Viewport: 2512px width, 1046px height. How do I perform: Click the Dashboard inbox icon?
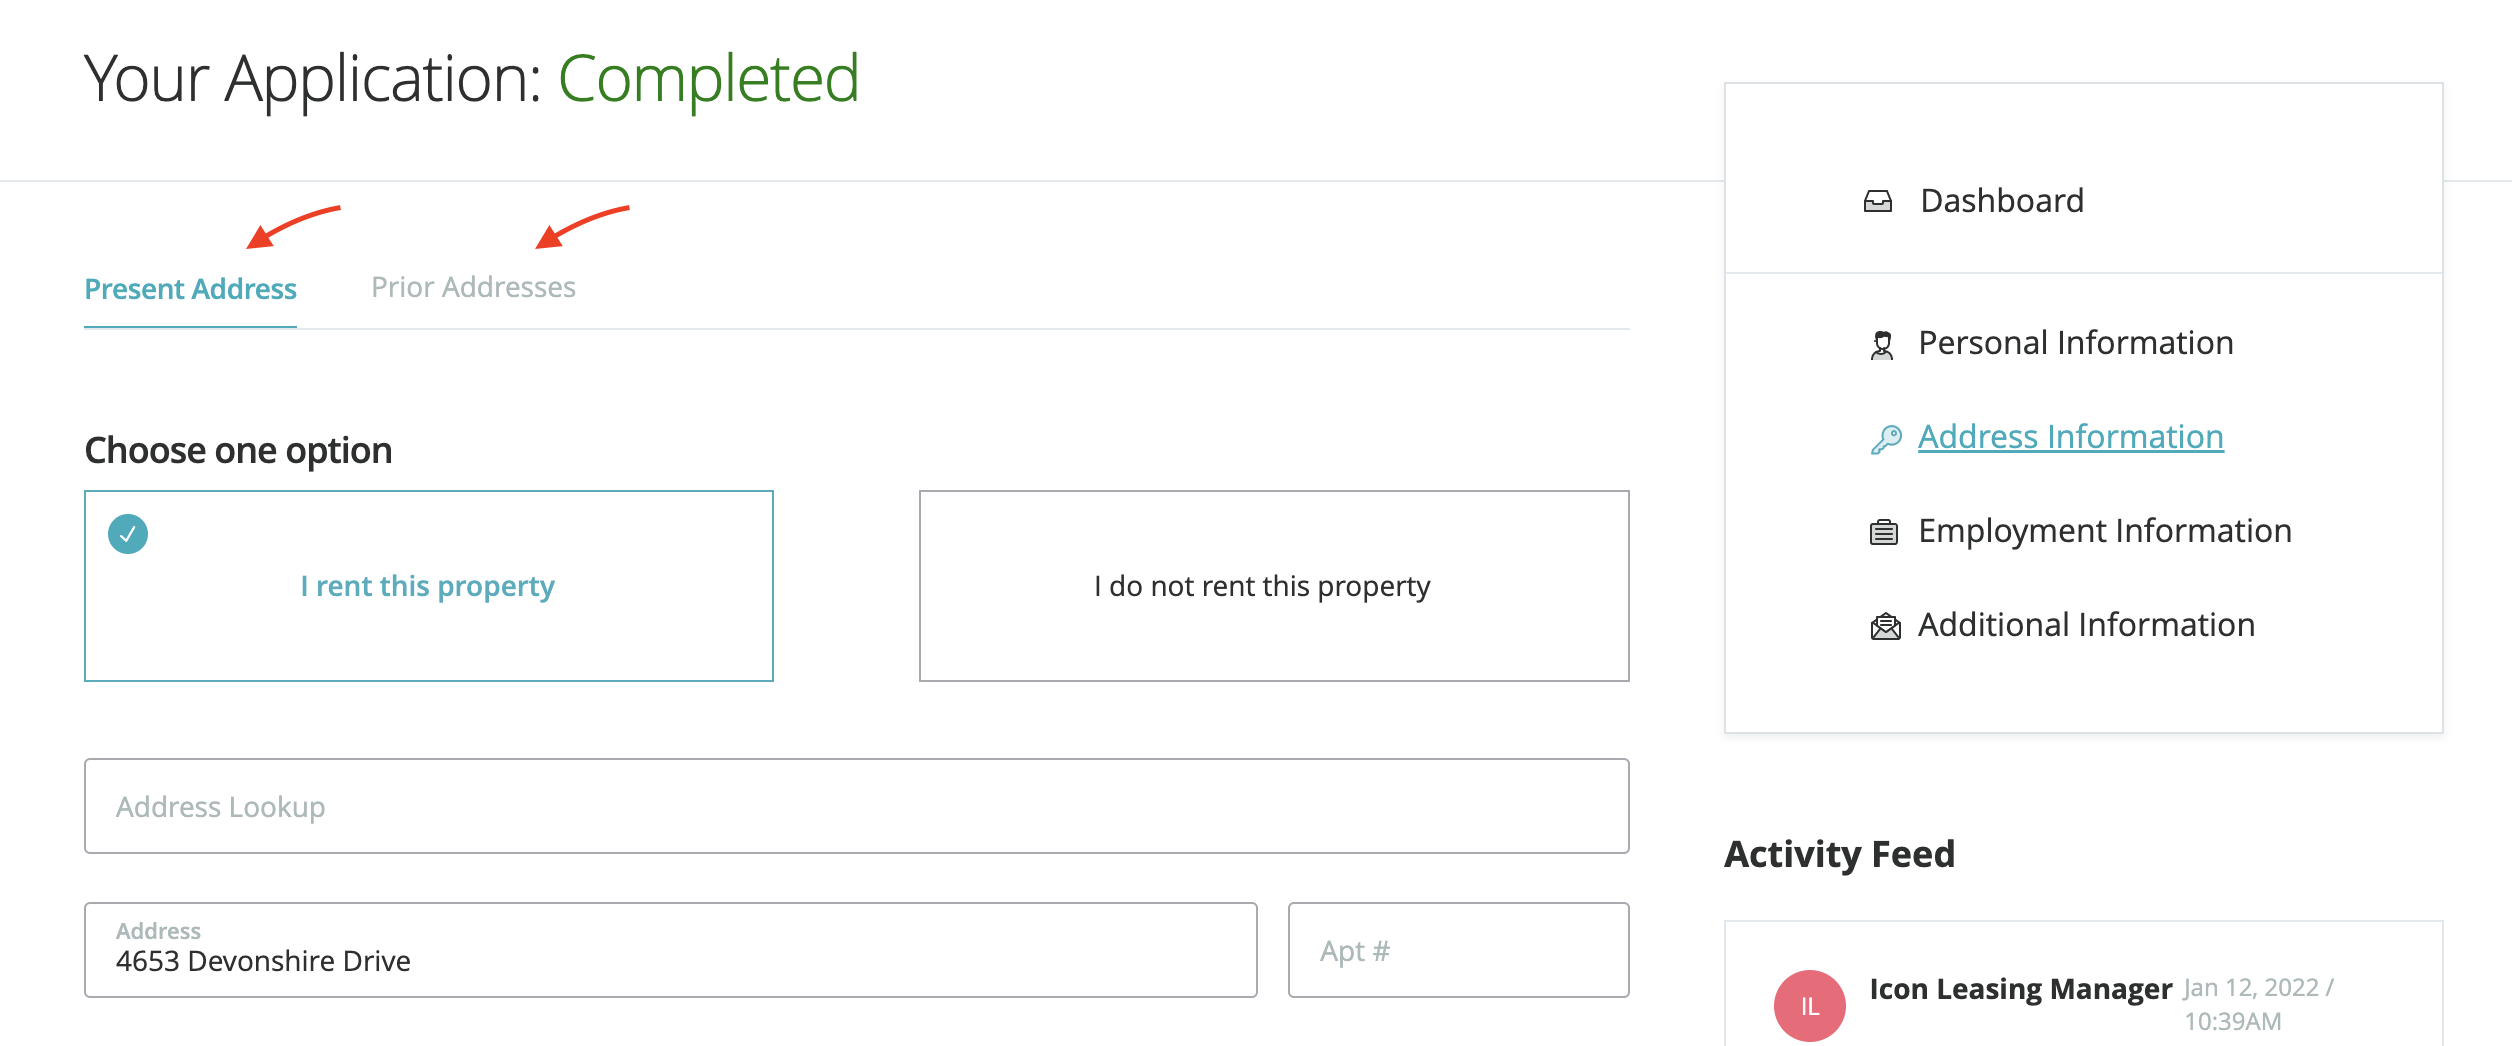coord(1877,202)
